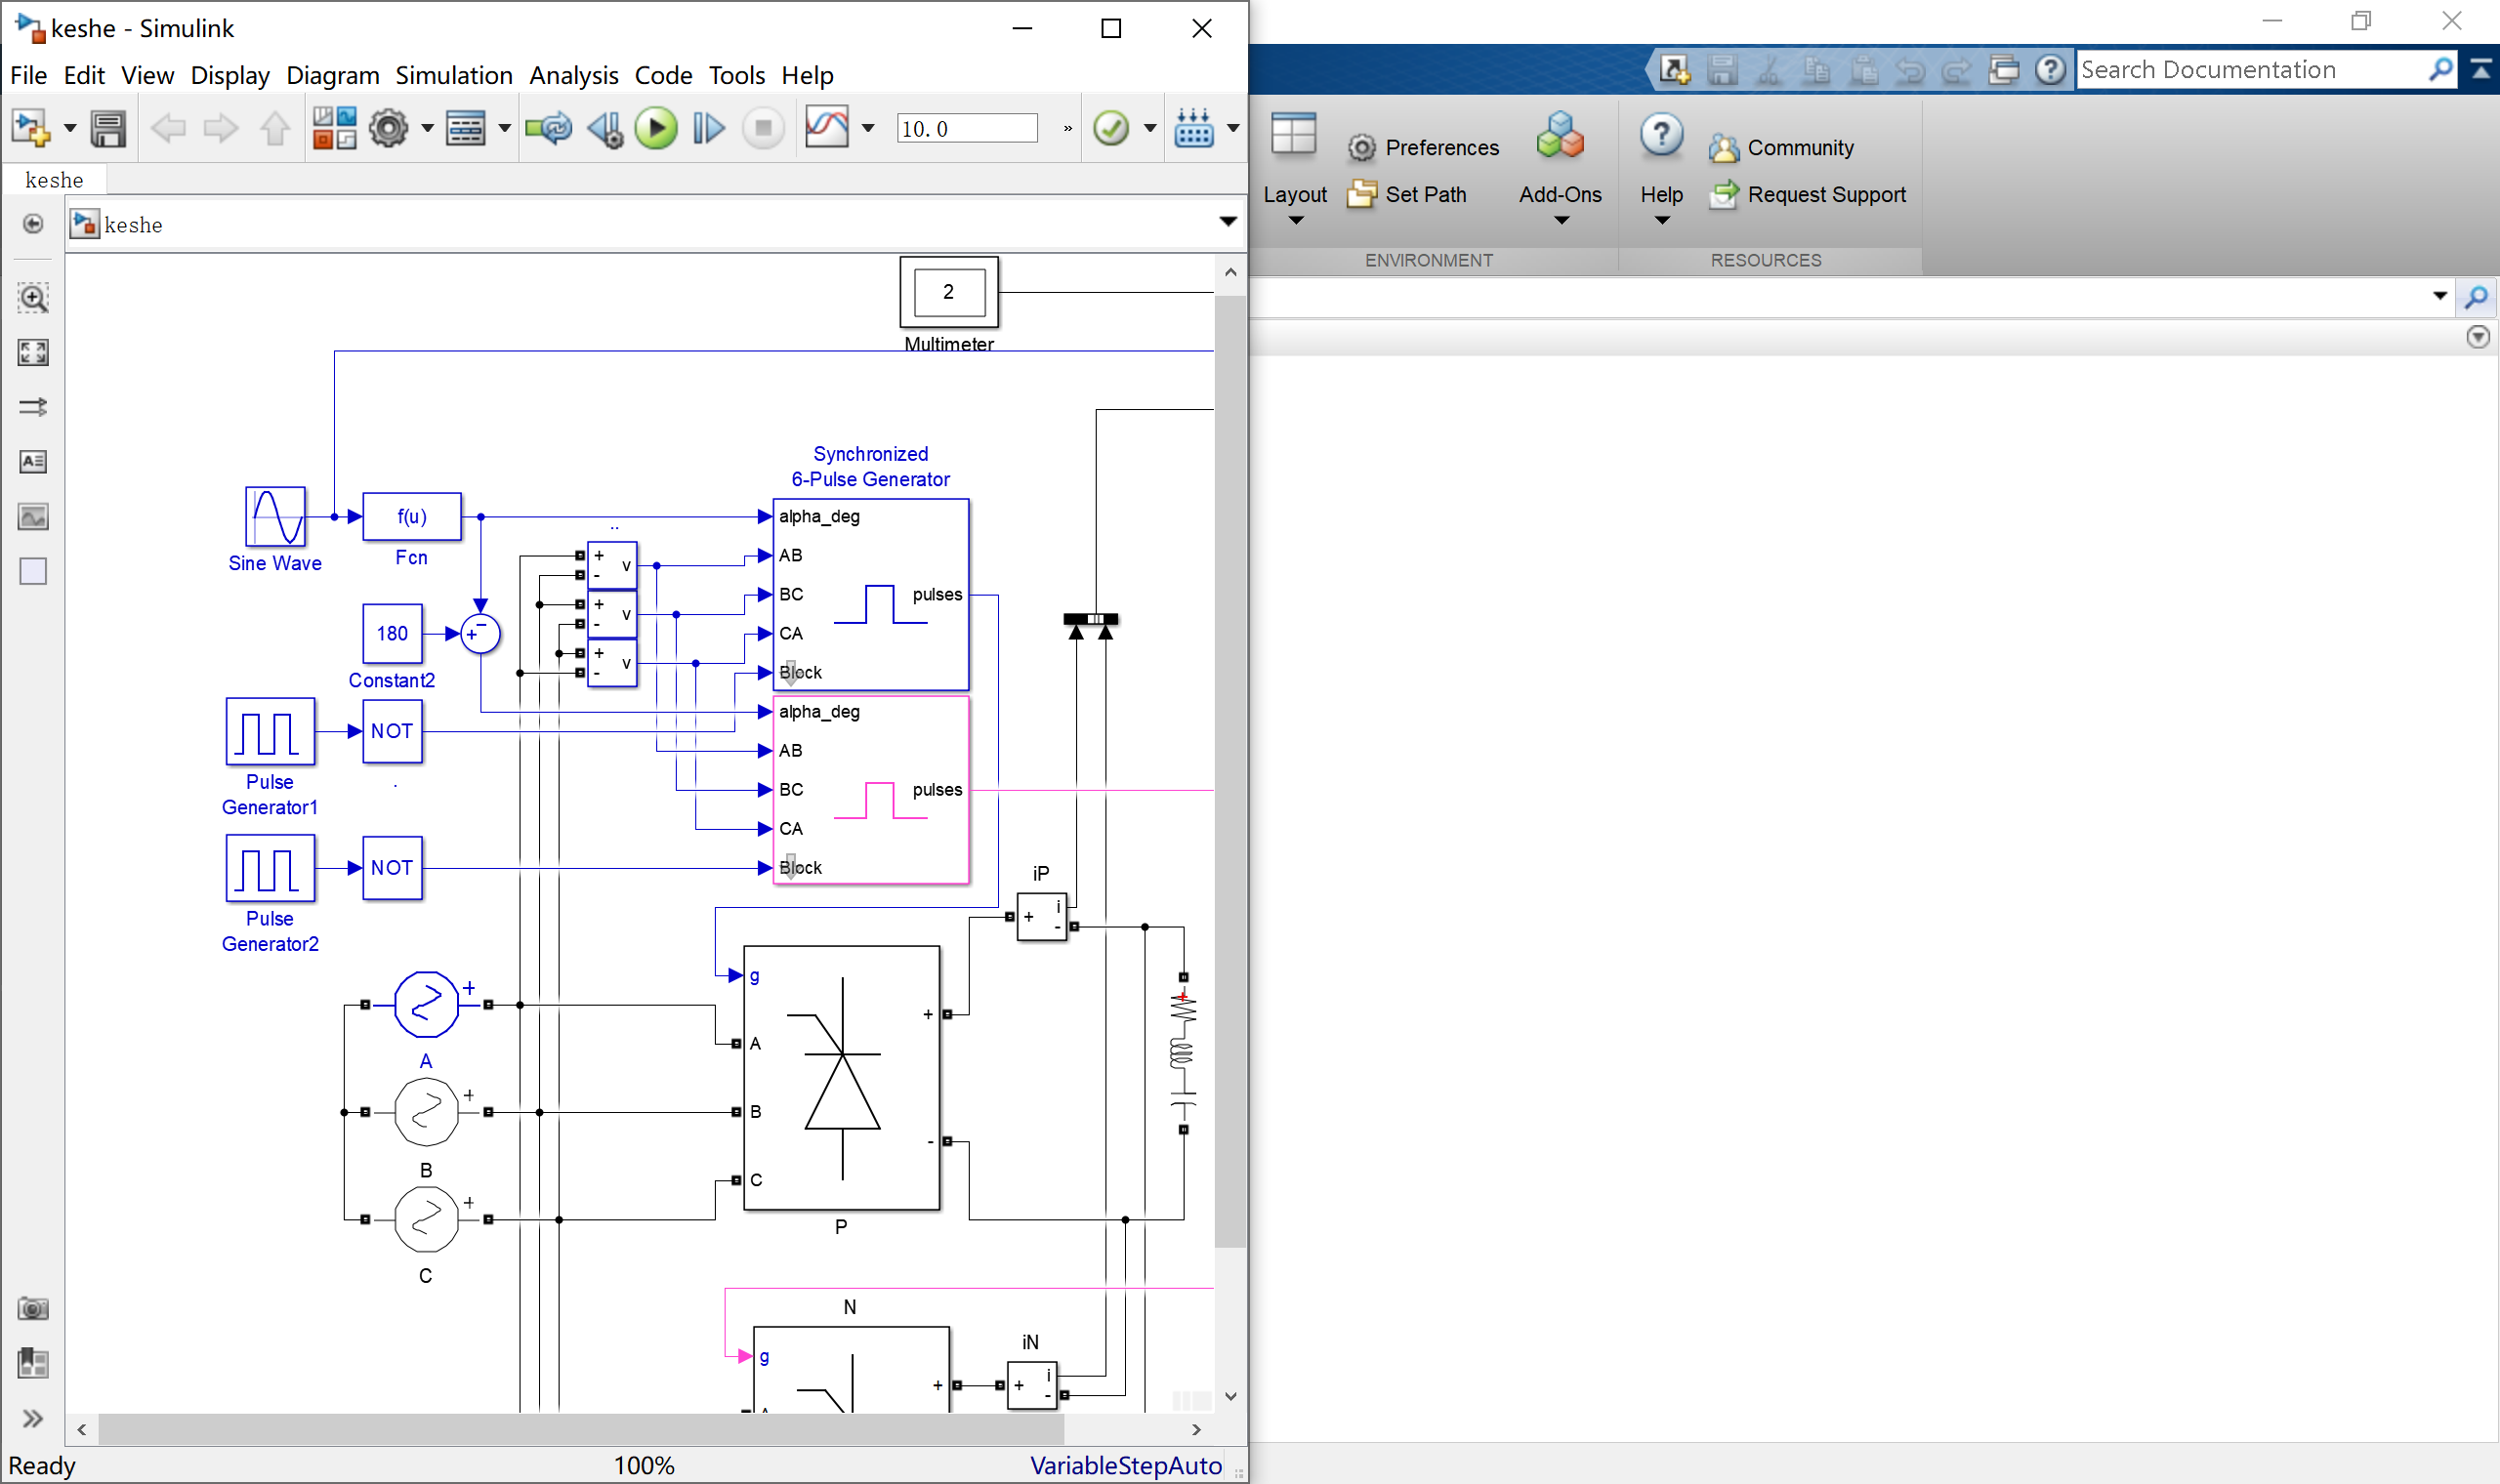Expand the model browser hierarchy dropdown
The height and width of the screenshot is (1484, 2500).
coord(1228,222)
